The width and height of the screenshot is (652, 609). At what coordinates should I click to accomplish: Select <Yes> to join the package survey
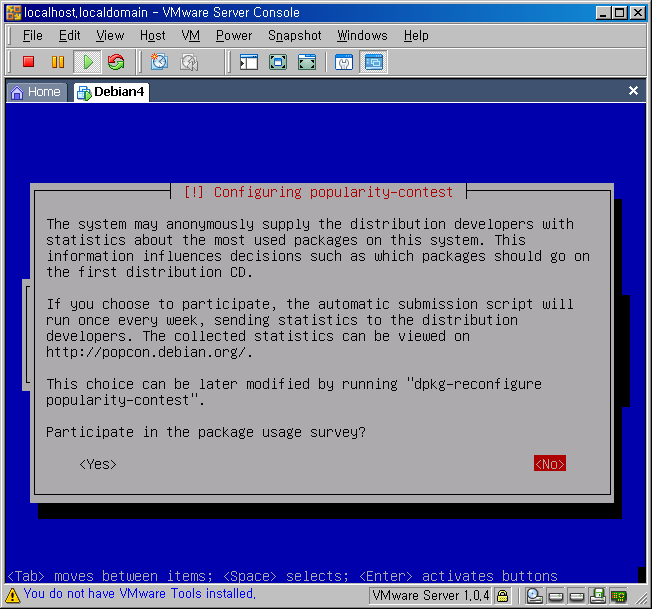point(98,464)
